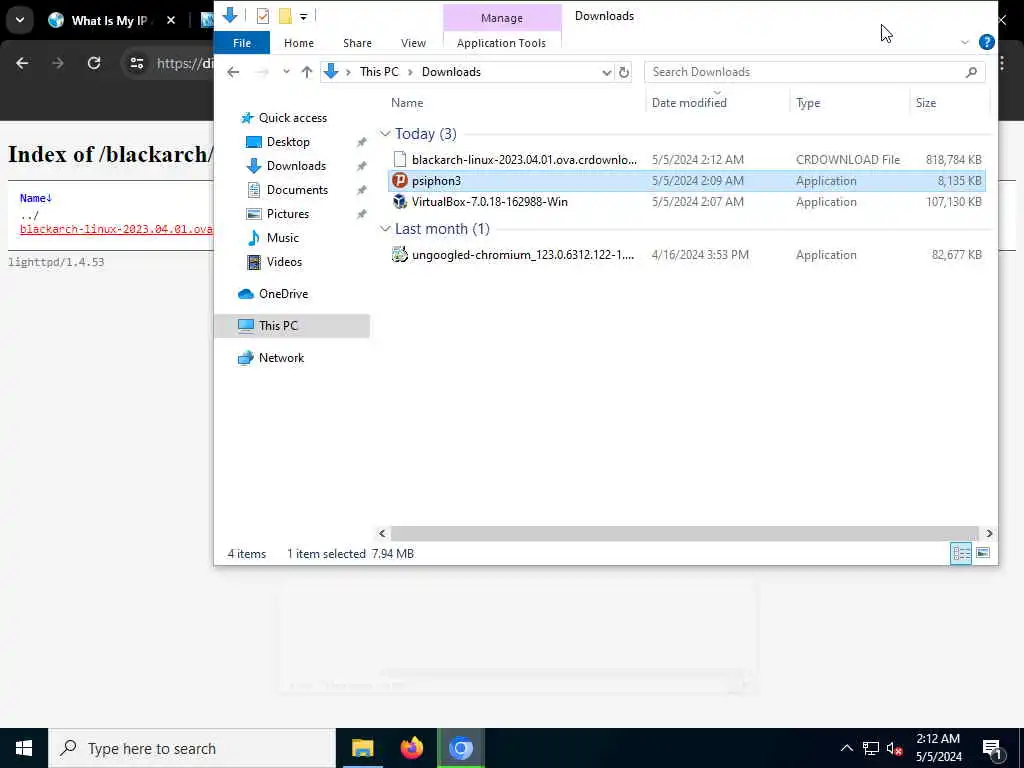
Task: Click the taskbar Type here to search box
Action: tap(192, 748)
